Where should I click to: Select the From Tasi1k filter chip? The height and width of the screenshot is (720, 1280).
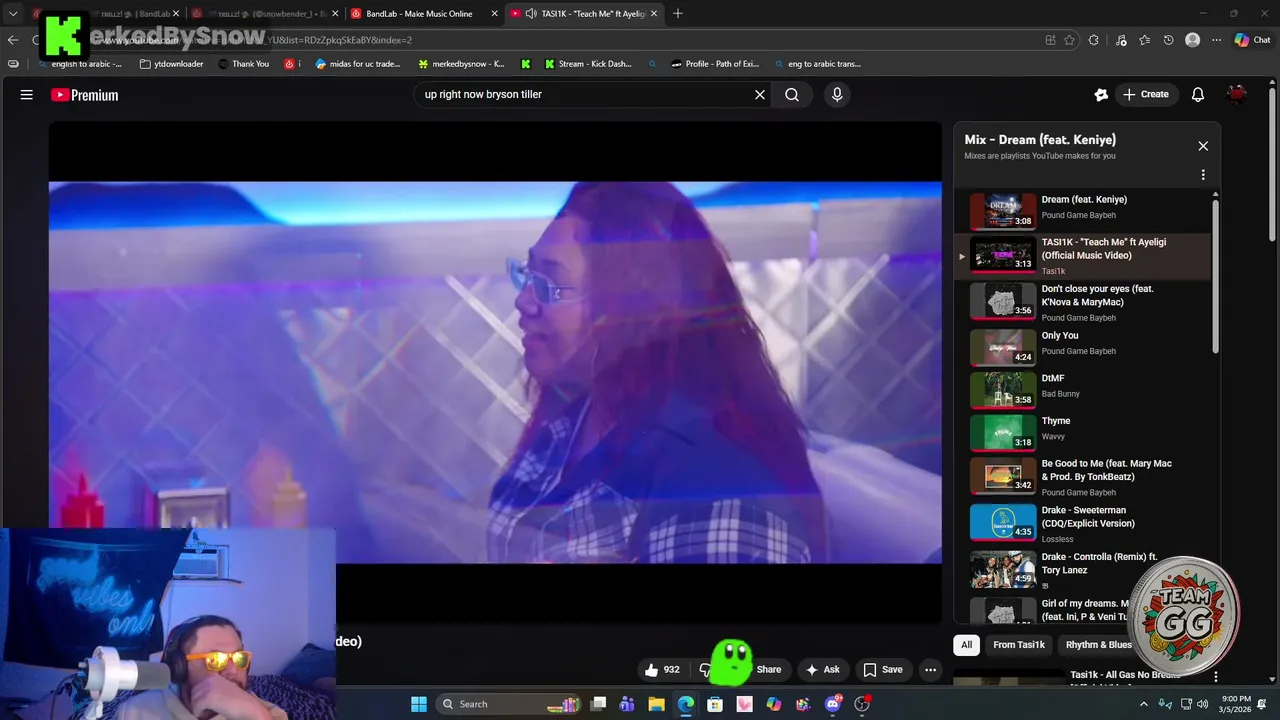[x=1018, y=645]
